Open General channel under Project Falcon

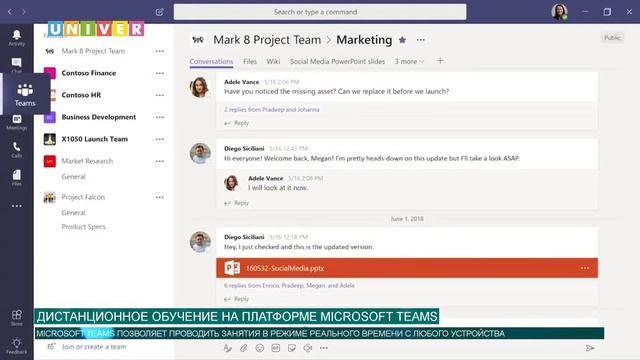[73, 213]
